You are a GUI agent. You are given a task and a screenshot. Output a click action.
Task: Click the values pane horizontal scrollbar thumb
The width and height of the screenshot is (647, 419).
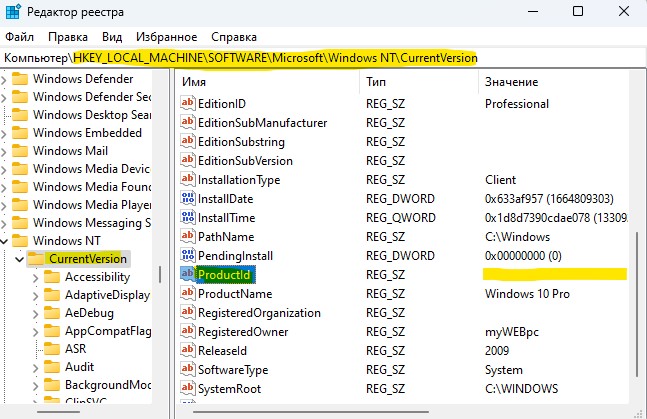tap(311, 412)
